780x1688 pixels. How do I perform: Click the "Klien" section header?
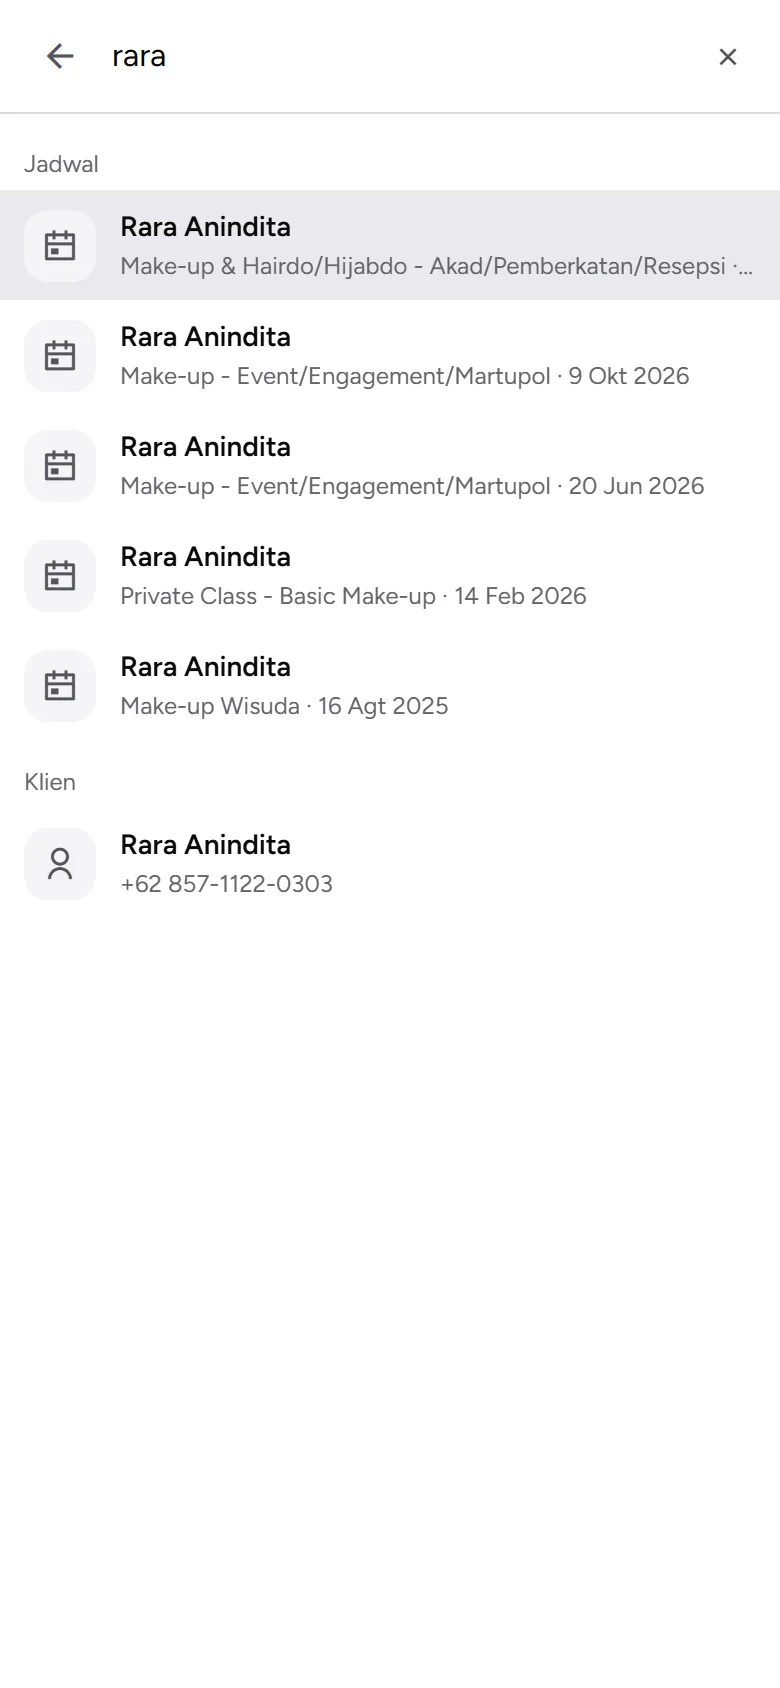tap(50, 782)
